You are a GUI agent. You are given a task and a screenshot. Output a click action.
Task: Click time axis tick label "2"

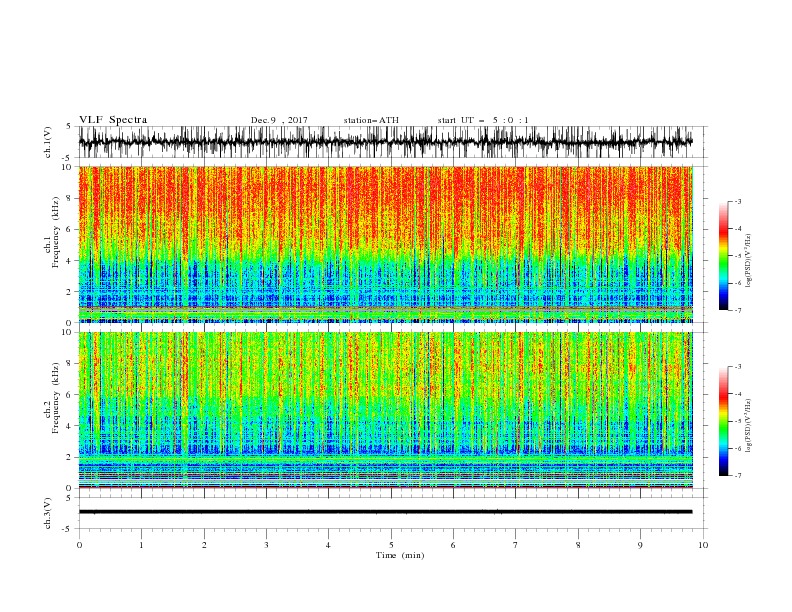204,545
